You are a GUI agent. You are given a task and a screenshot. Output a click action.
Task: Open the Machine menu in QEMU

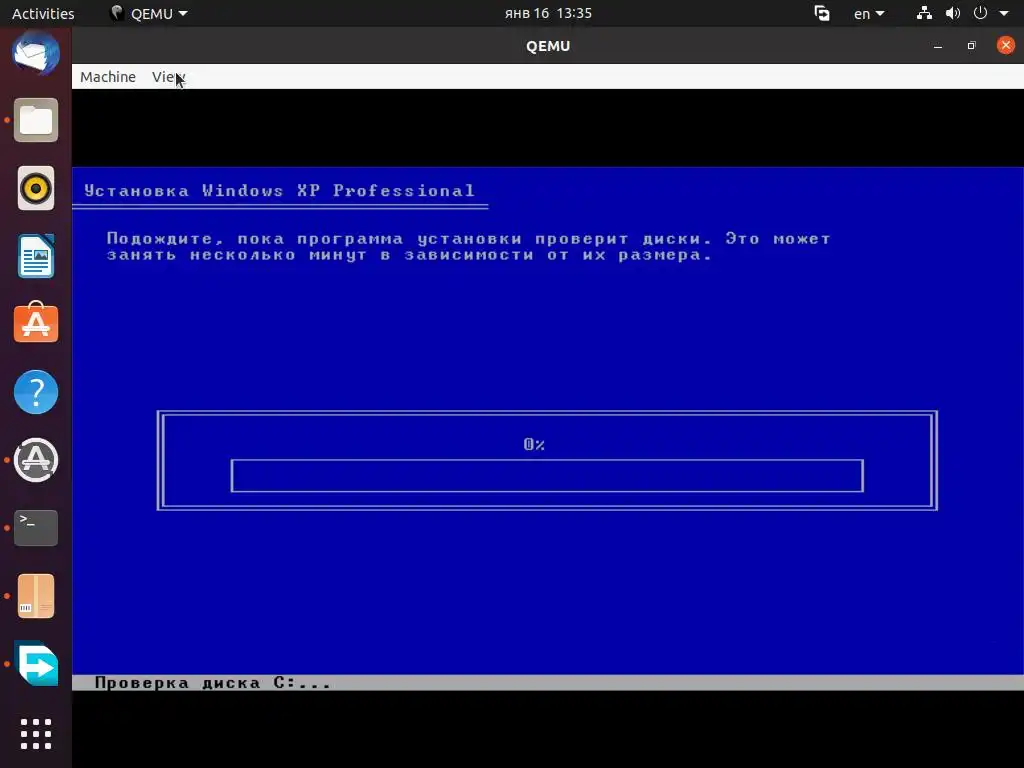coord(108,77)
